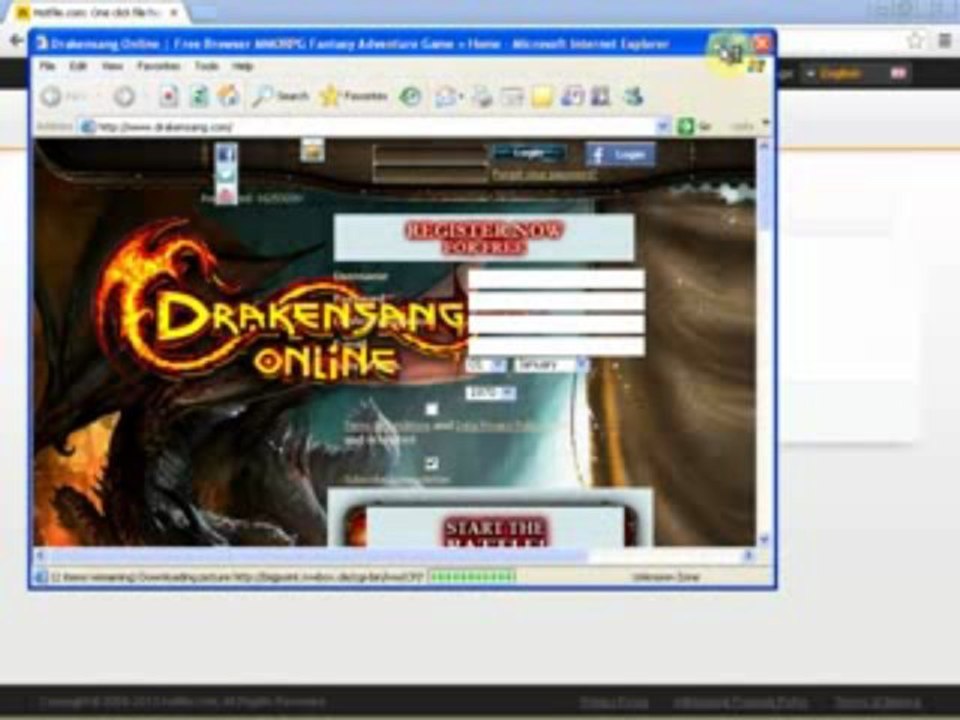Open the Edit menu
The image size is (960, 720).
(x=78, y=66)
